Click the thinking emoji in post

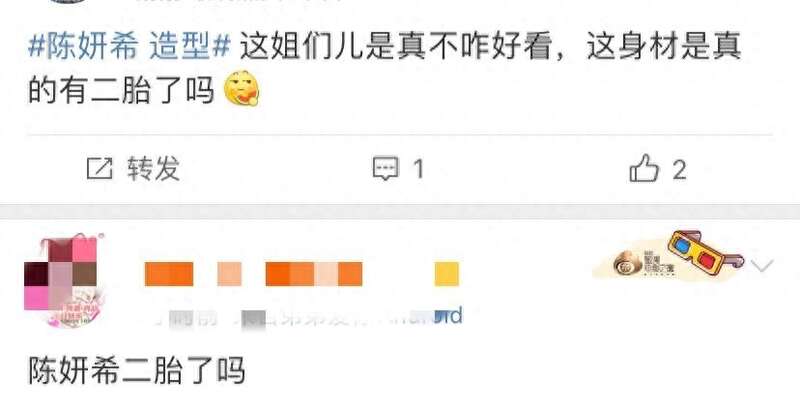click(242, 89)
